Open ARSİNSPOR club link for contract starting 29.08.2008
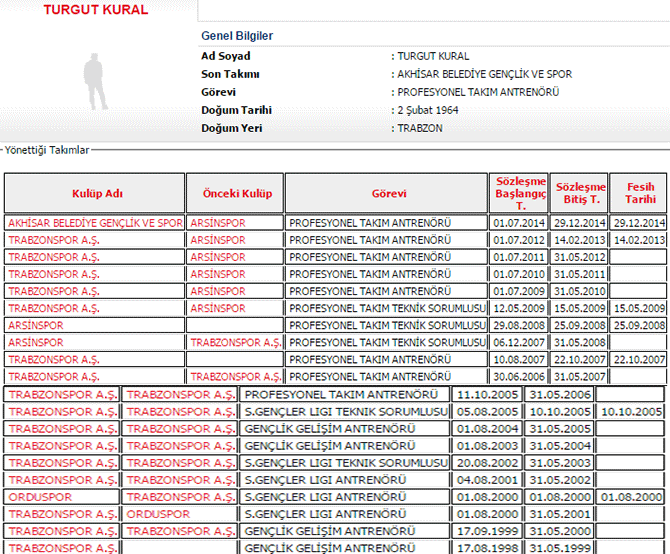Screen dimensions: 670x554 coord(35,325)
